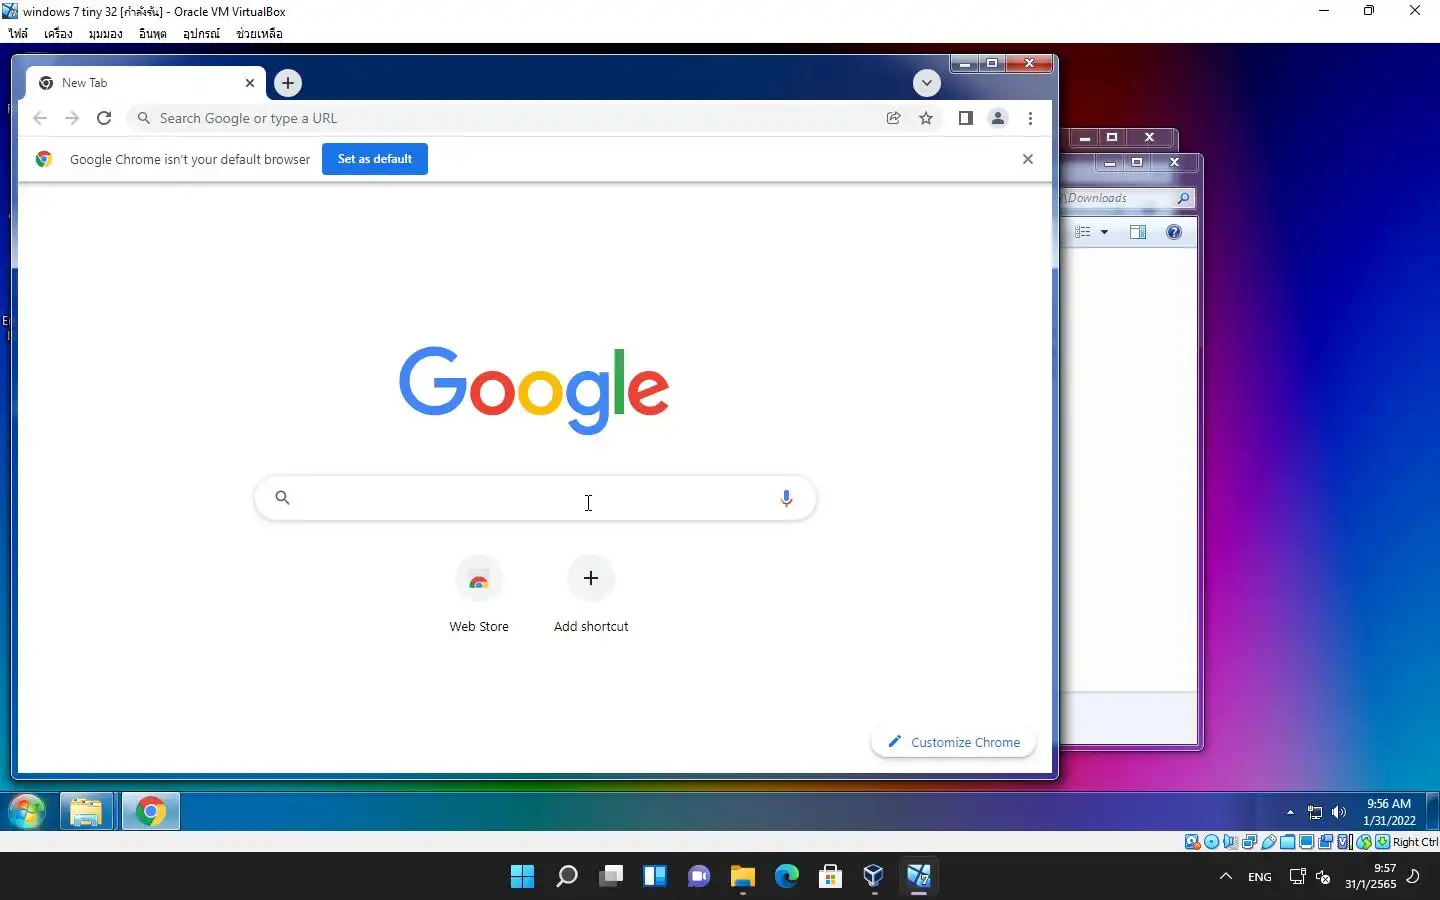Show hidden icons in Windows 7 tray
Viewport: 1440px width, 900px height.
pyautogui.click(x=1290, y=812)
